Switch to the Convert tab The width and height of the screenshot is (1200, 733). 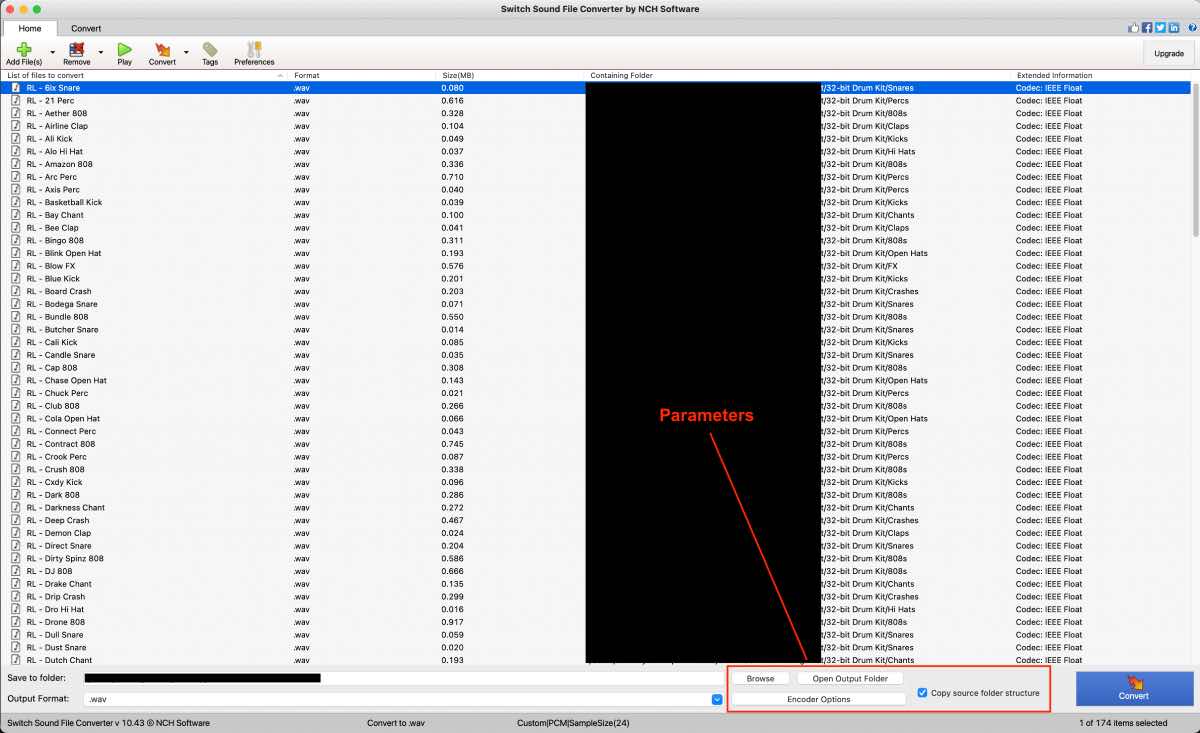tap(86, 28)
